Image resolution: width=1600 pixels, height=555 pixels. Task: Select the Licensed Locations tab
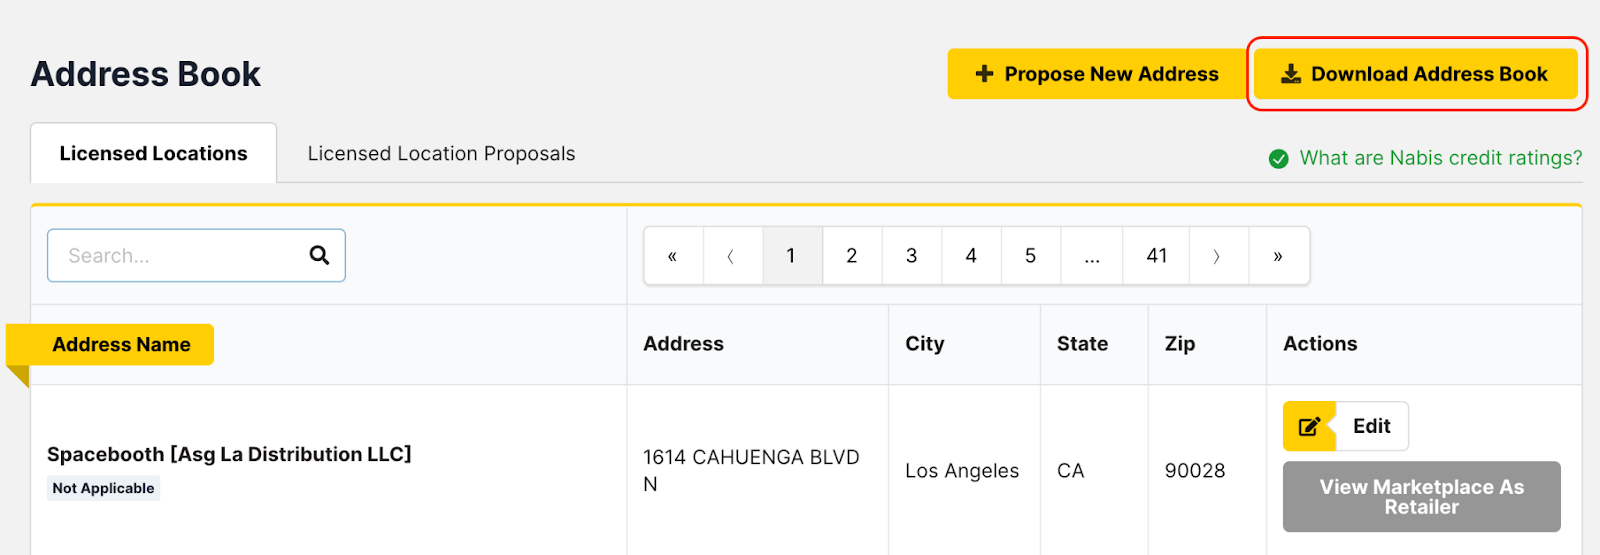153,154
